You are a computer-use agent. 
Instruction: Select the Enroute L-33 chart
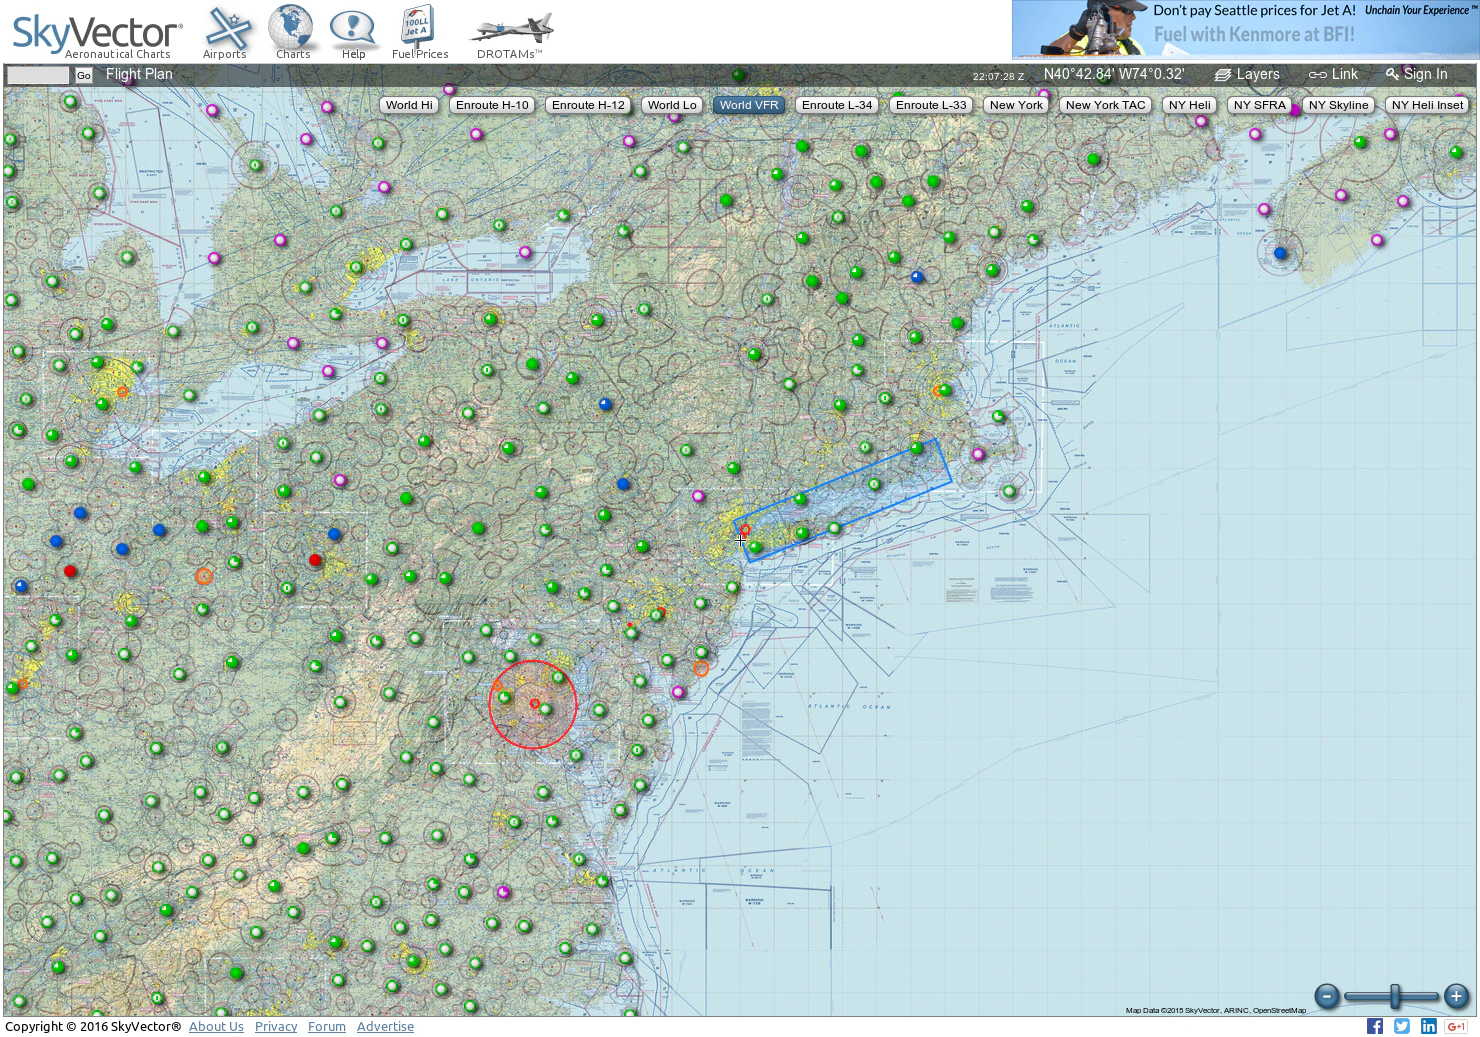pyautogui.click(x=931, y=105)
